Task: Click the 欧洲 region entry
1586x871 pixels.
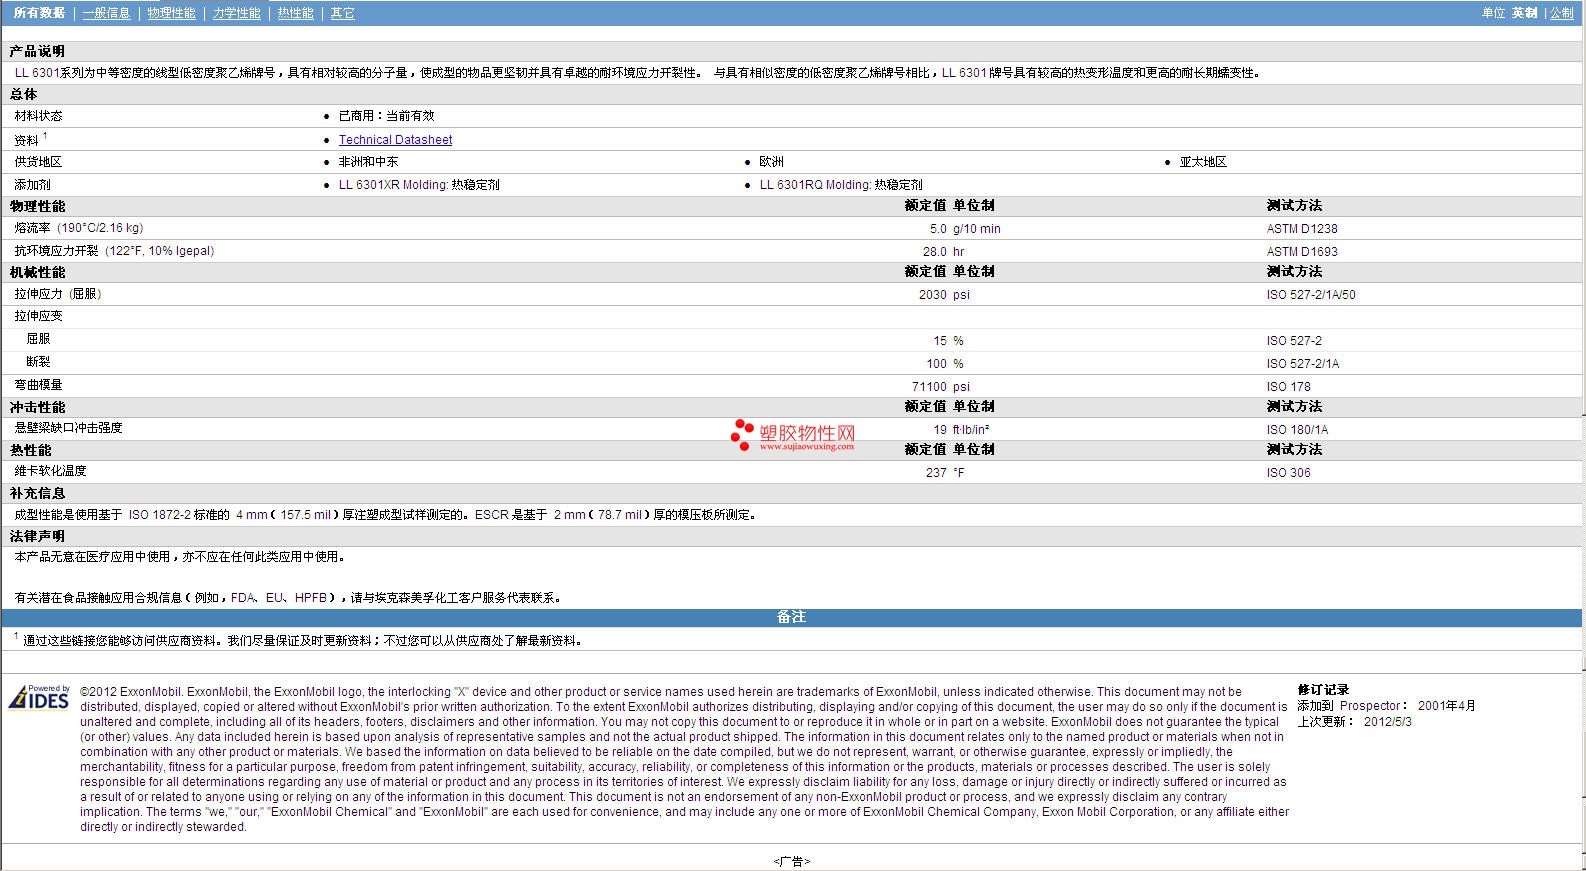Action: (x=771, y=162)
